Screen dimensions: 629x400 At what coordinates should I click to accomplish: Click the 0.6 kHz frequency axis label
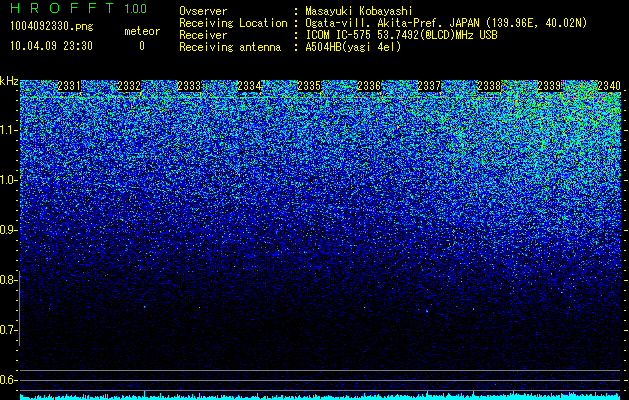click(x=7, y=380)
